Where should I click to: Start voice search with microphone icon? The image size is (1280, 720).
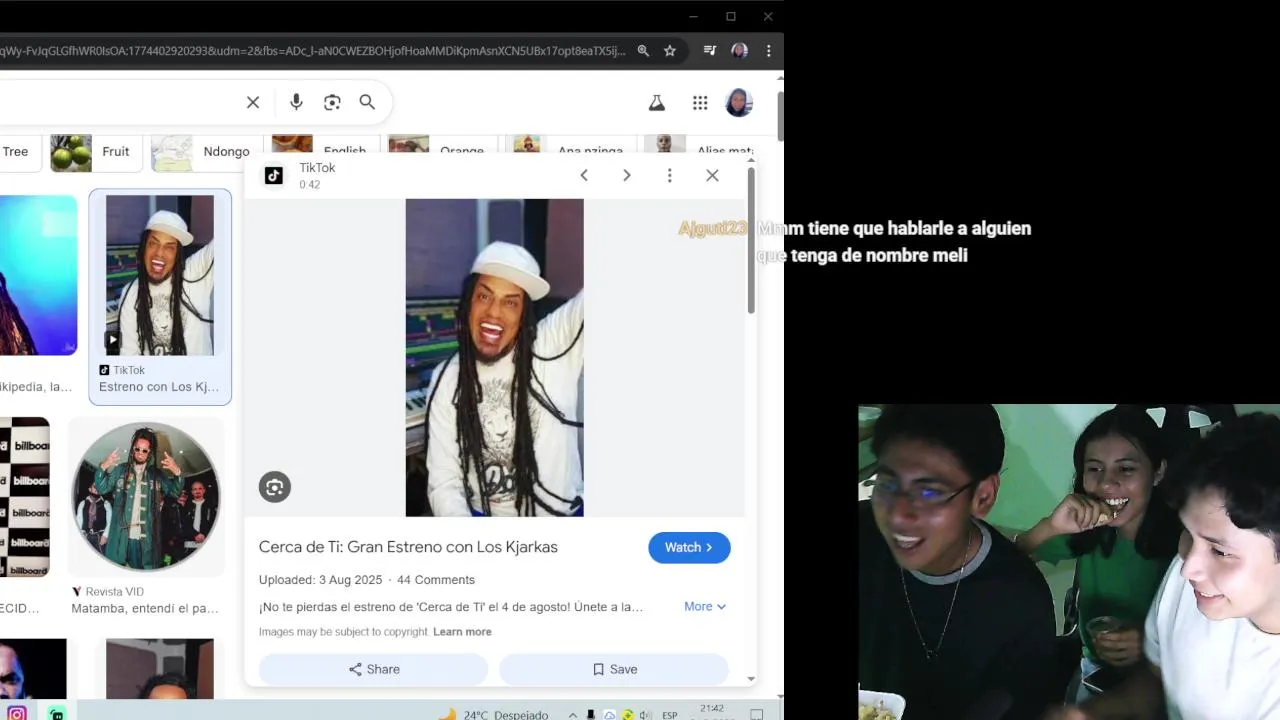point(296,102)
